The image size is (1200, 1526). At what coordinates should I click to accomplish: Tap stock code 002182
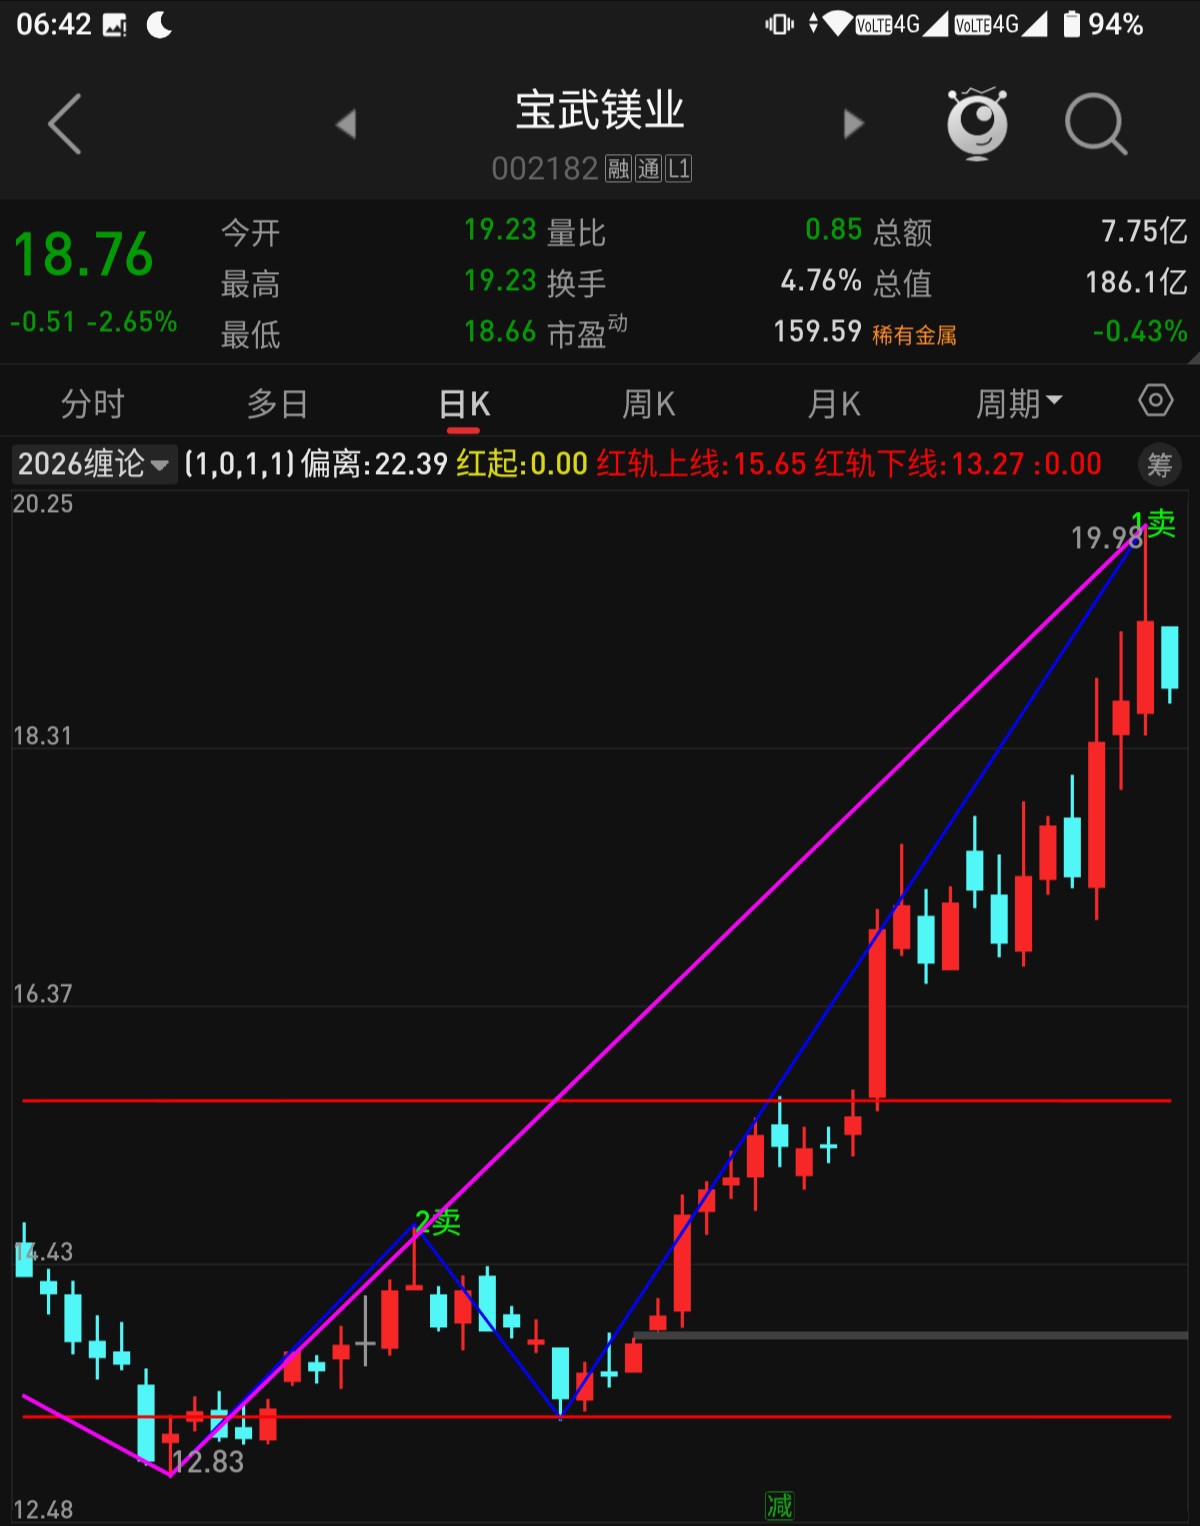coord(544,169)
